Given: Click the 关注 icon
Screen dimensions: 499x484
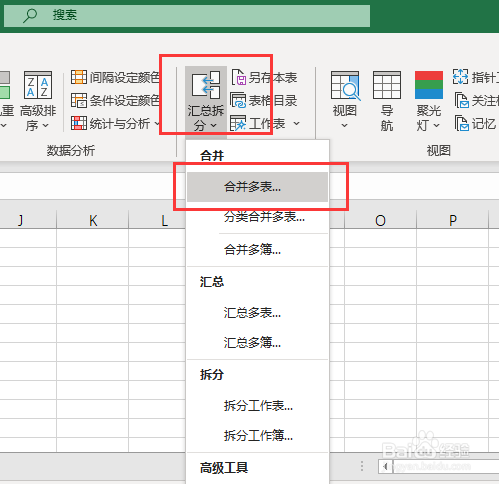Looking at the screenshot, I should (x=462, y=100).
